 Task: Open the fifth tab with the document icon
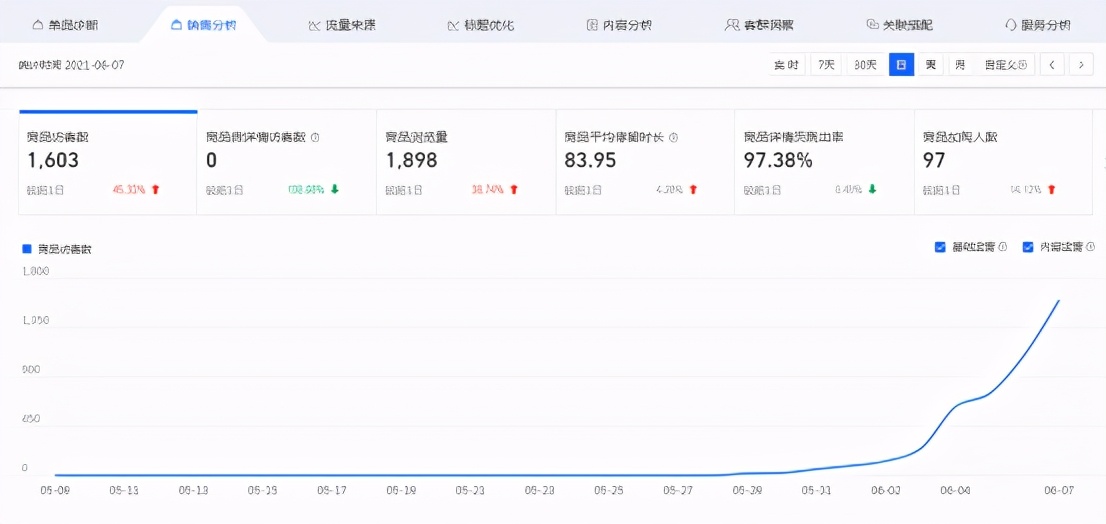point(619,25)
